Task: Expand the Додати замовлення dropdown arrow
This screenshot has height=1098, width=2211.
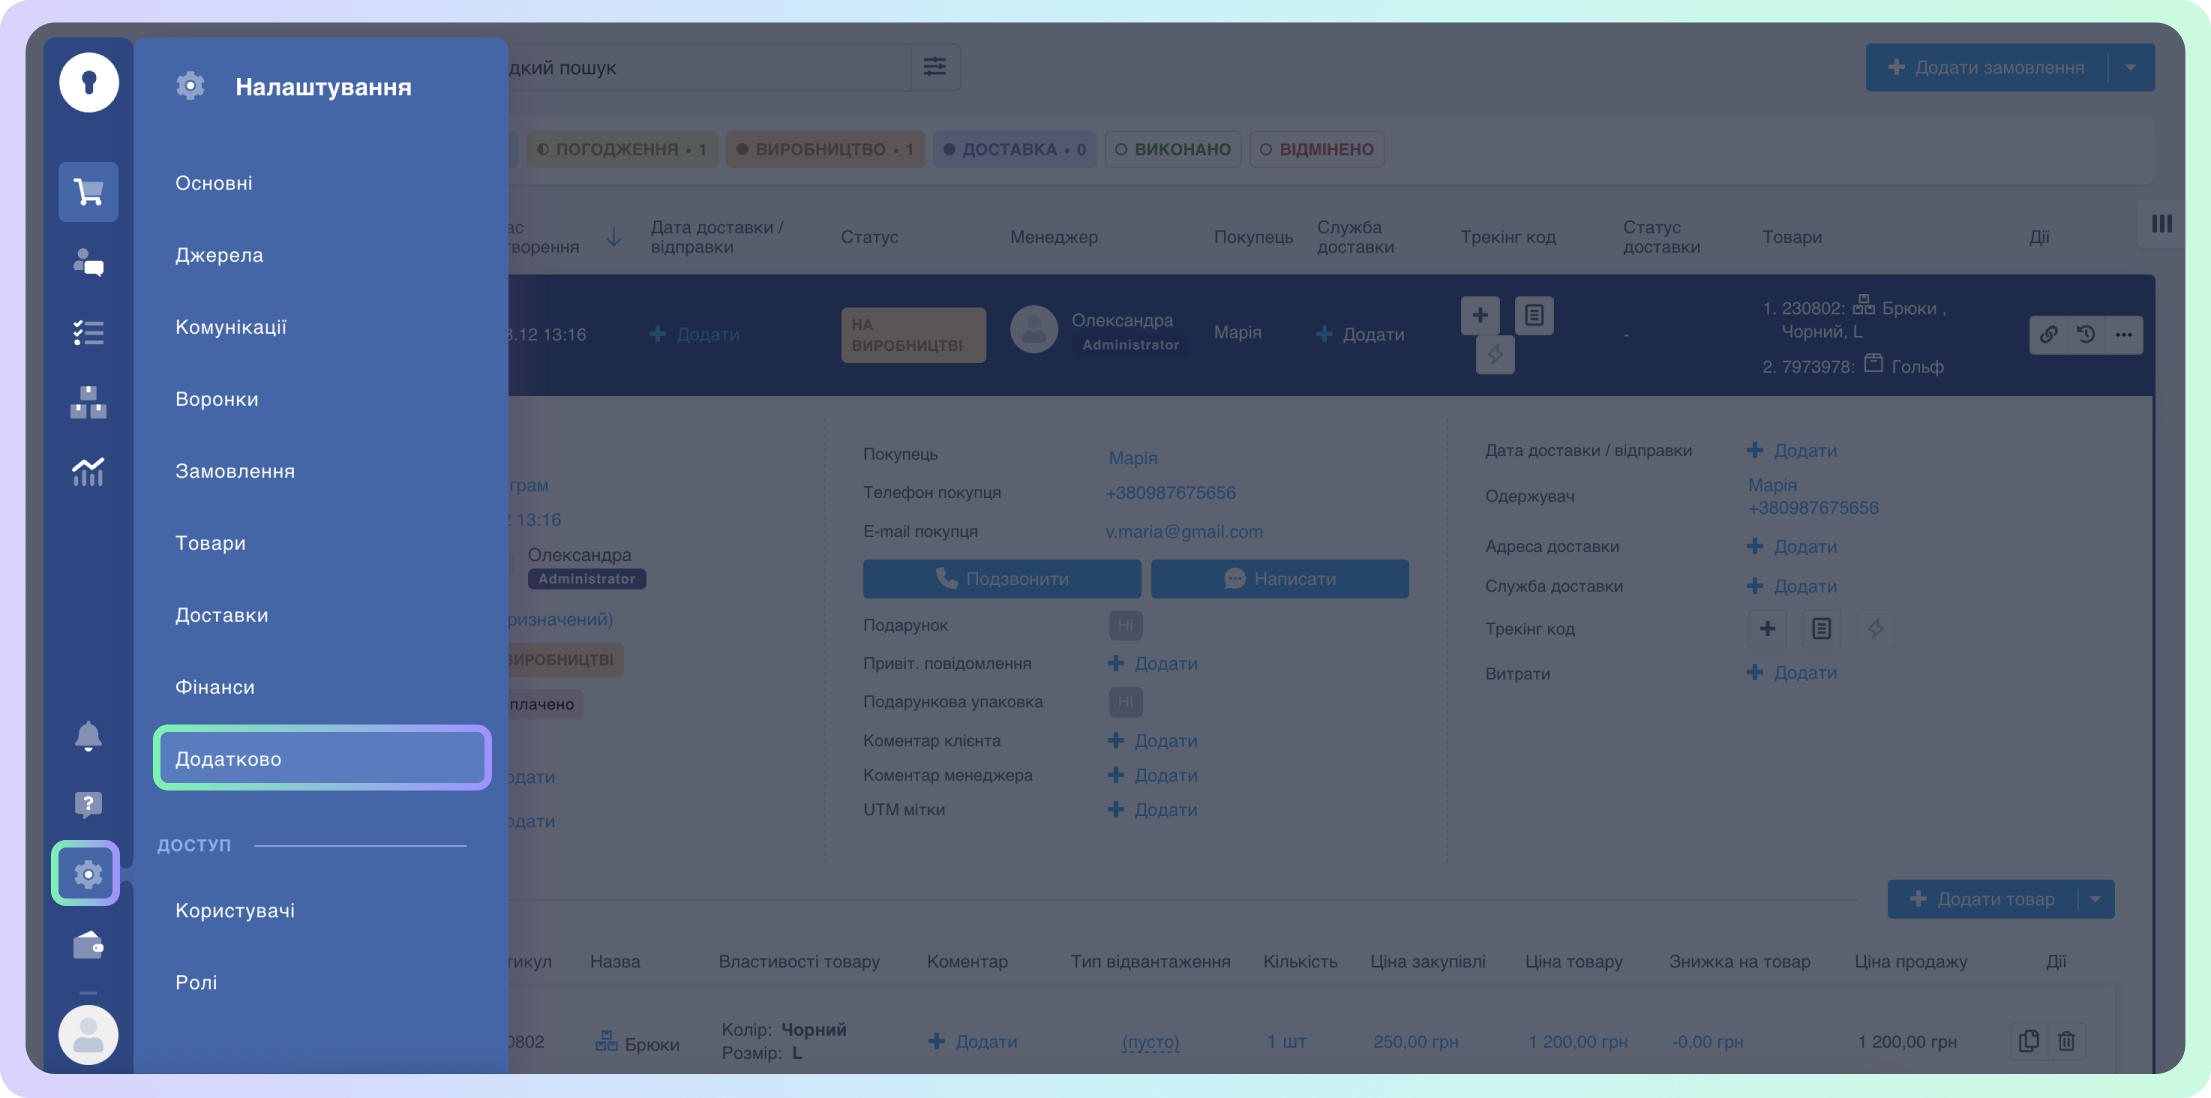Action: pos(2131,67)
